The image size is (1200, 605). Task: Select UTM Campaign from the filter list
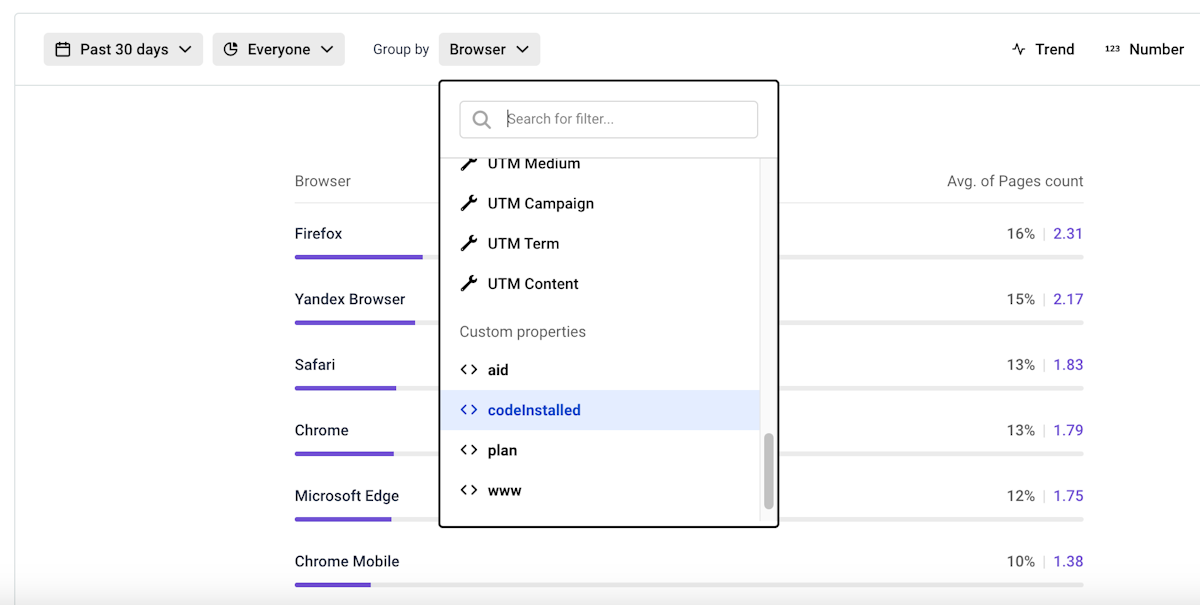pos(600,203)
